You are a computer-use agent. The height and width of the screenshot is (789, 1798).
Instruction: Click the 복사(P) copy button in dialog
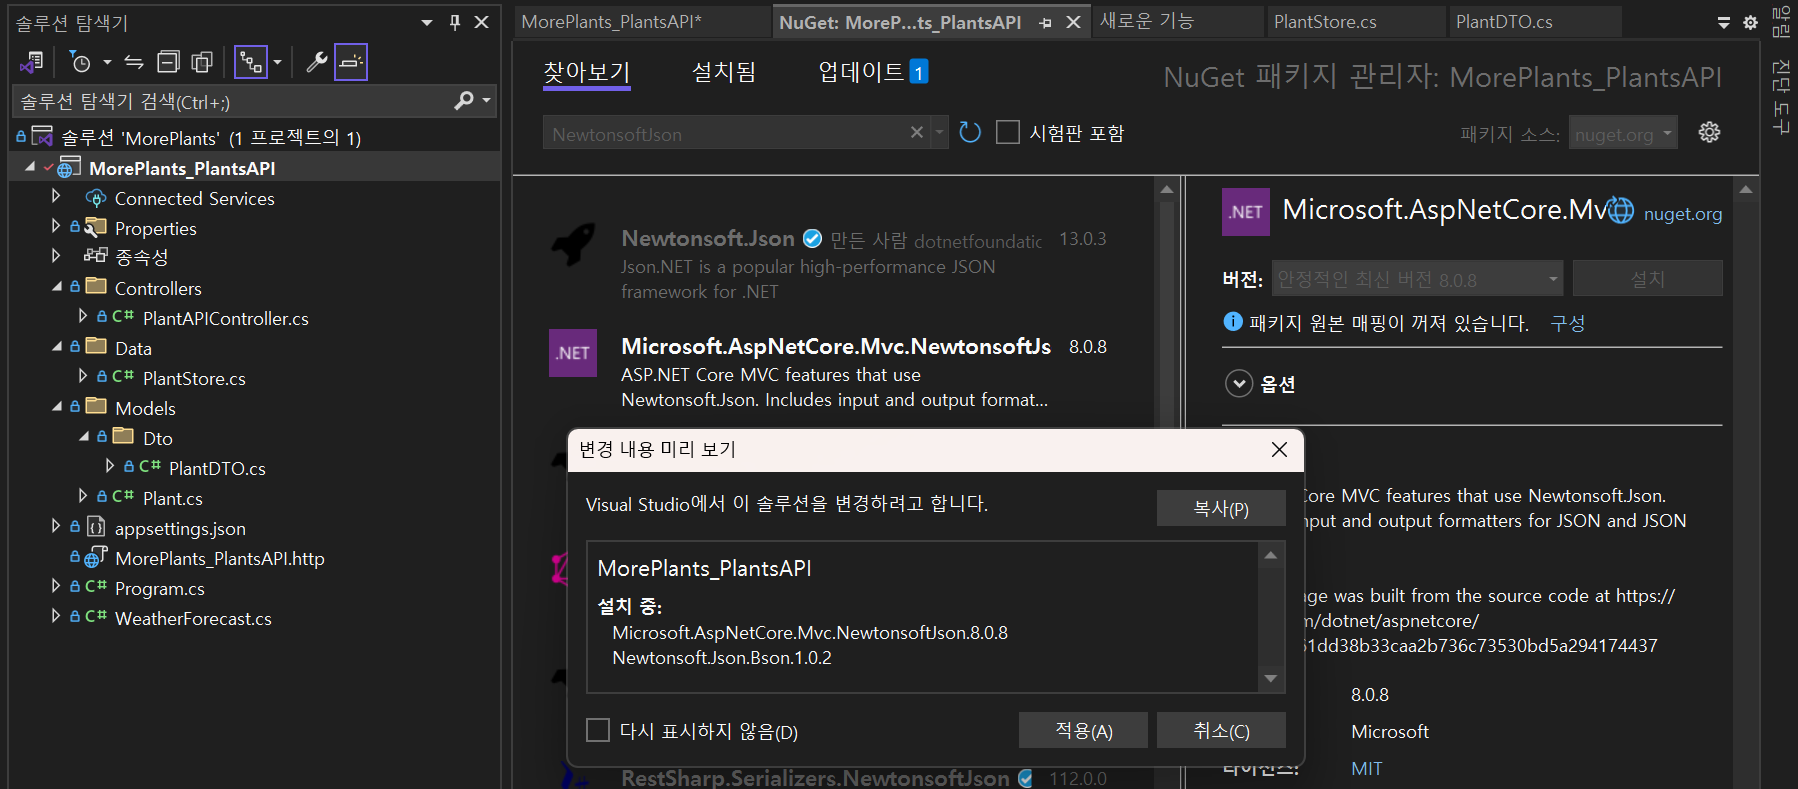coord(1221,508)
